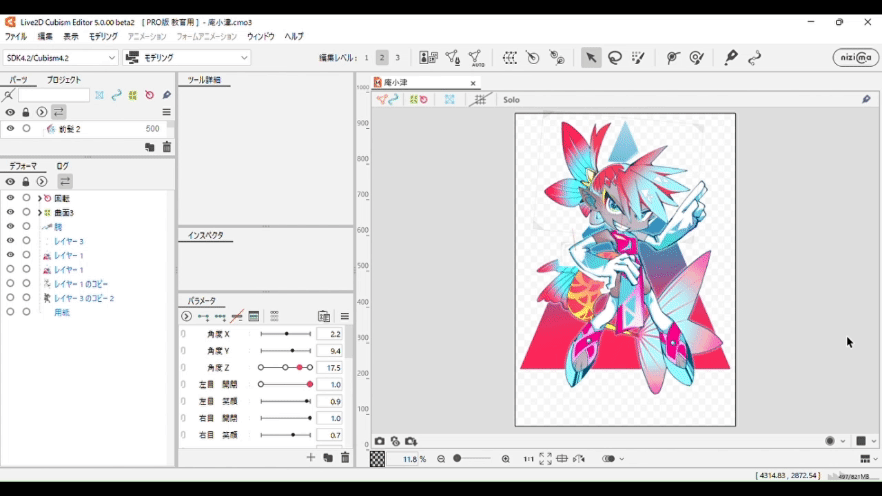Hide the 前髪2 part
This screenshot has width=882, height=496.
pyautogui.click(x=10, y=129)
